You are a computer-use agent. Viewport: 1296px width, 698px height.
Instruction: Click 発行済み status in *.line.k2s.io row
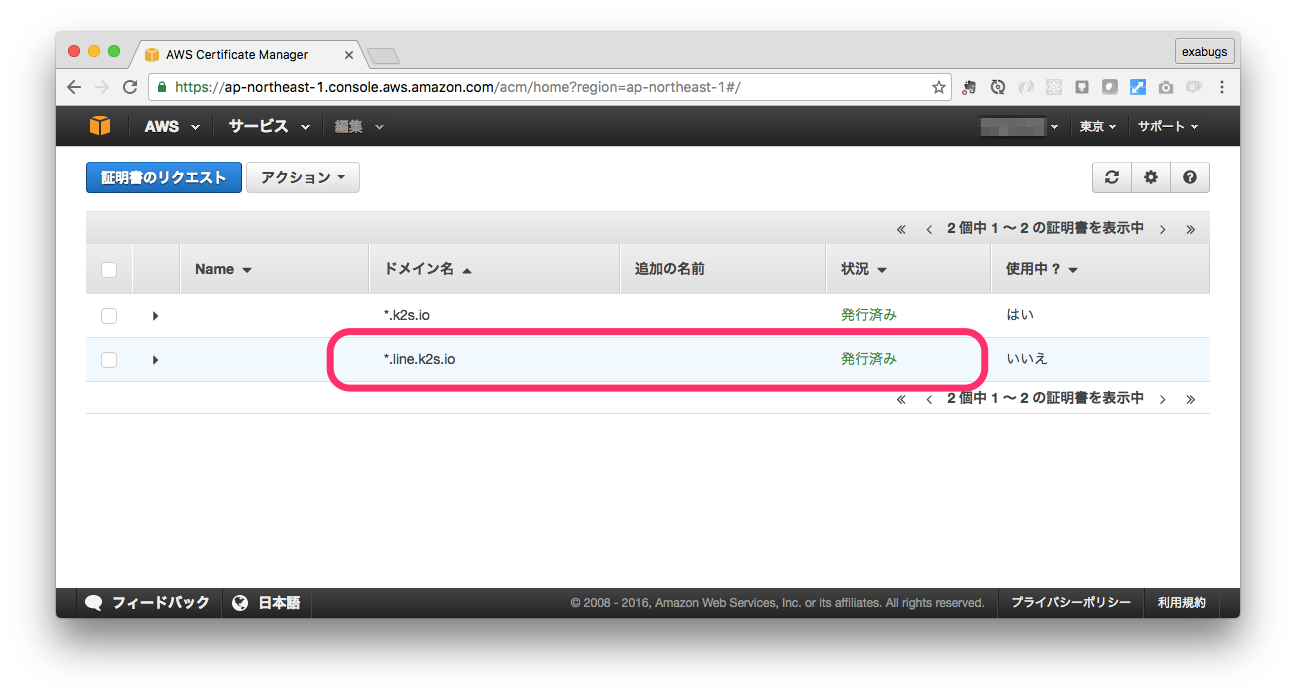pos(869,359)
